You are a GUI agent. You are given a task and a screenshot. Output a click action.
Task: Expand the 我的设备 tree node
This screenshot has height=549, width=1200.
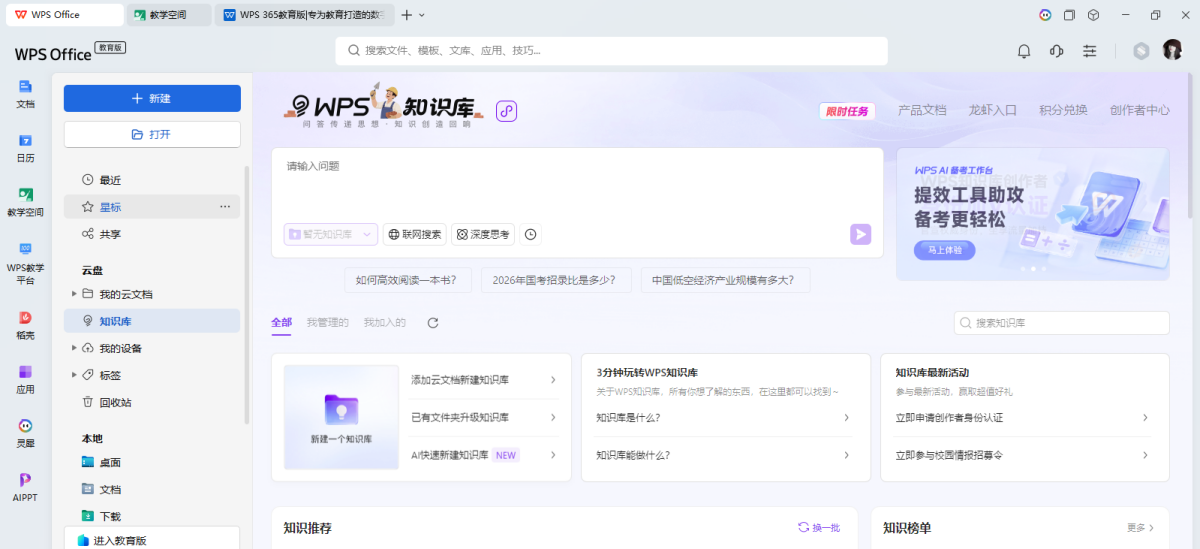[74, 348]
